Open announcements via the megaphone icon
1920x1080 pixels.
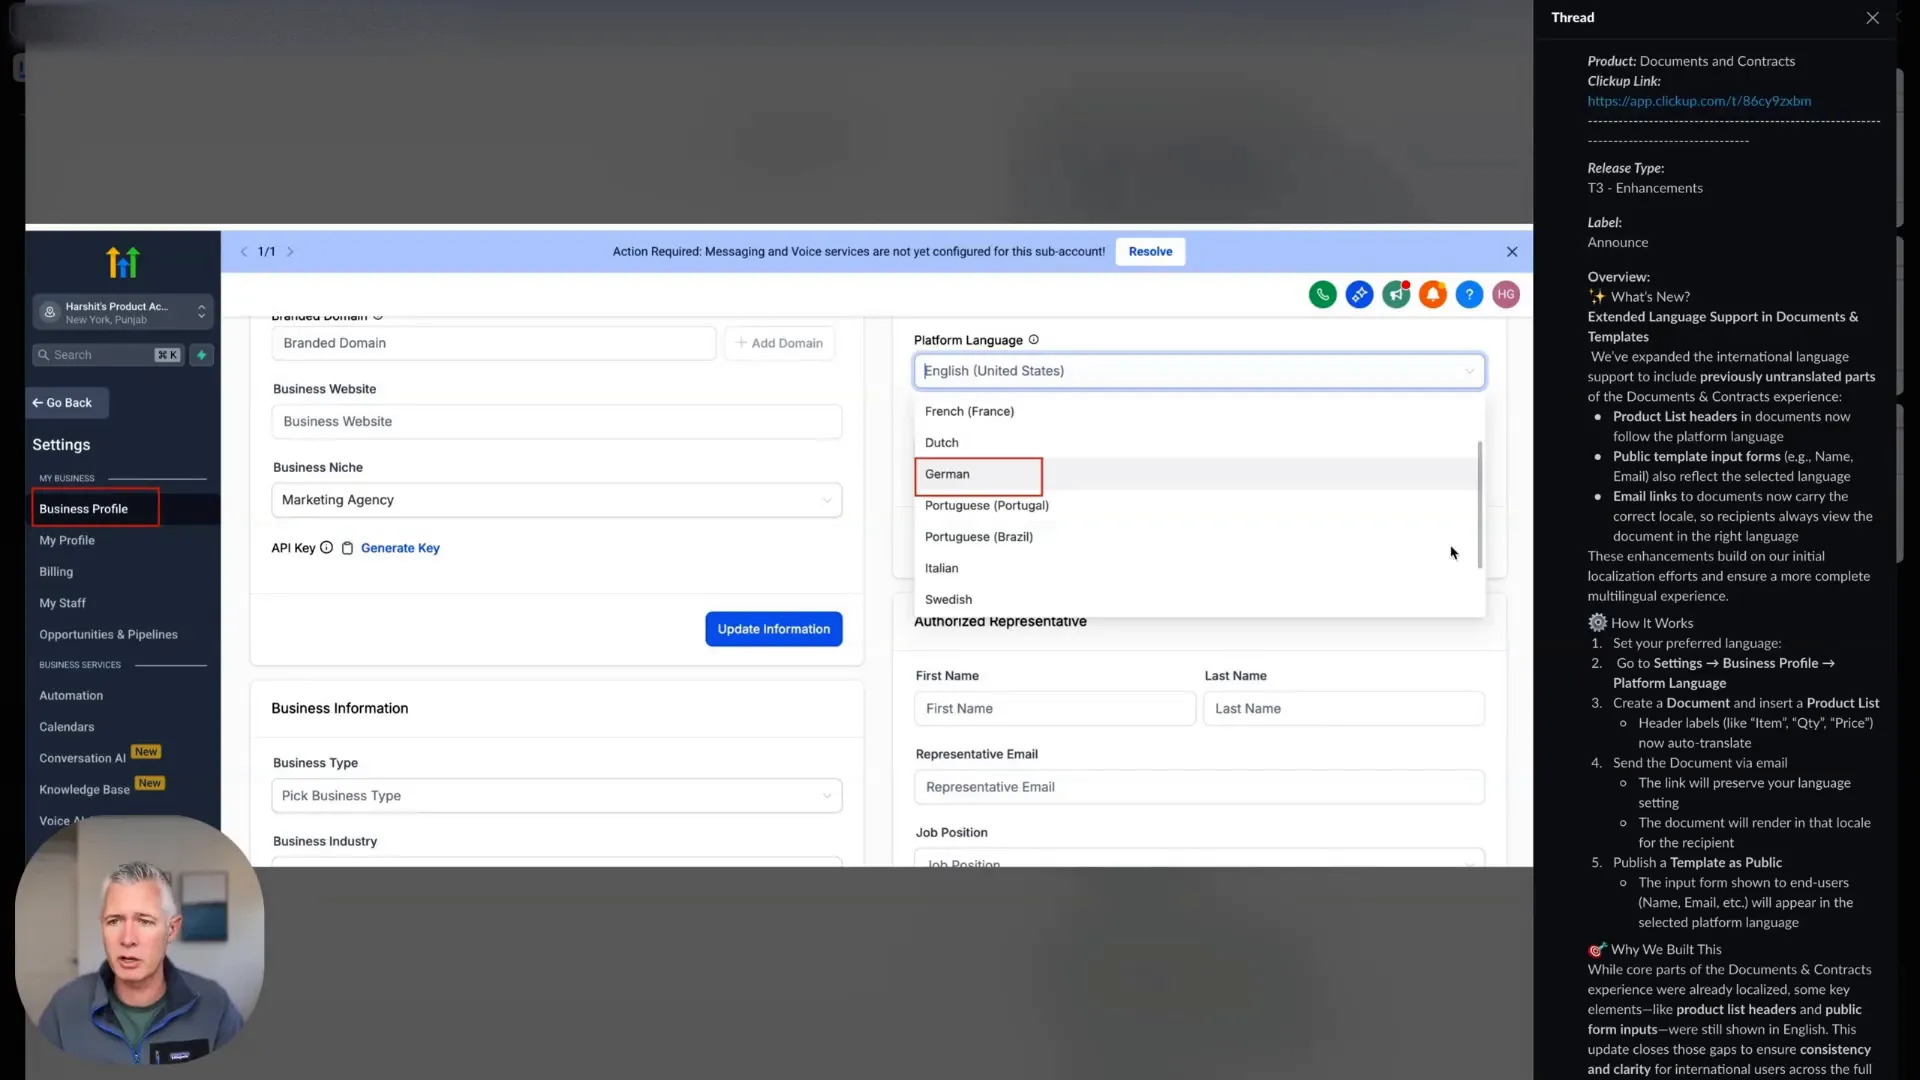click(x=1396, y=294)
